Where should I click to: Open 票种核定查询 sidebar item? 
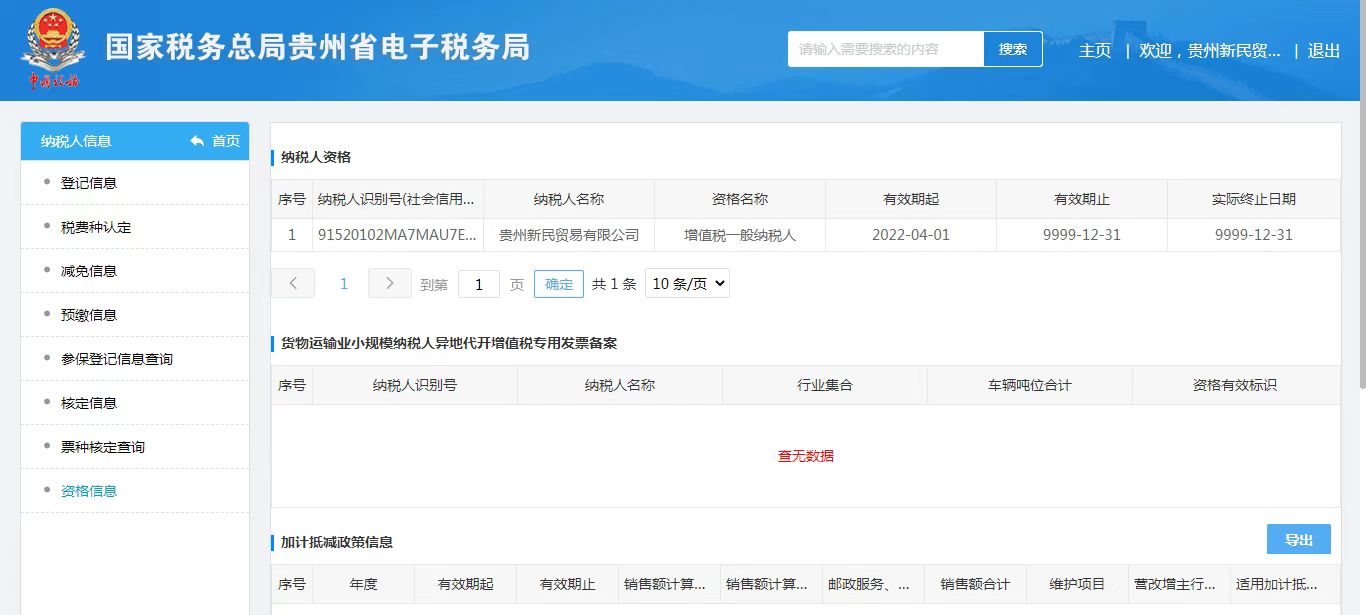103,447
